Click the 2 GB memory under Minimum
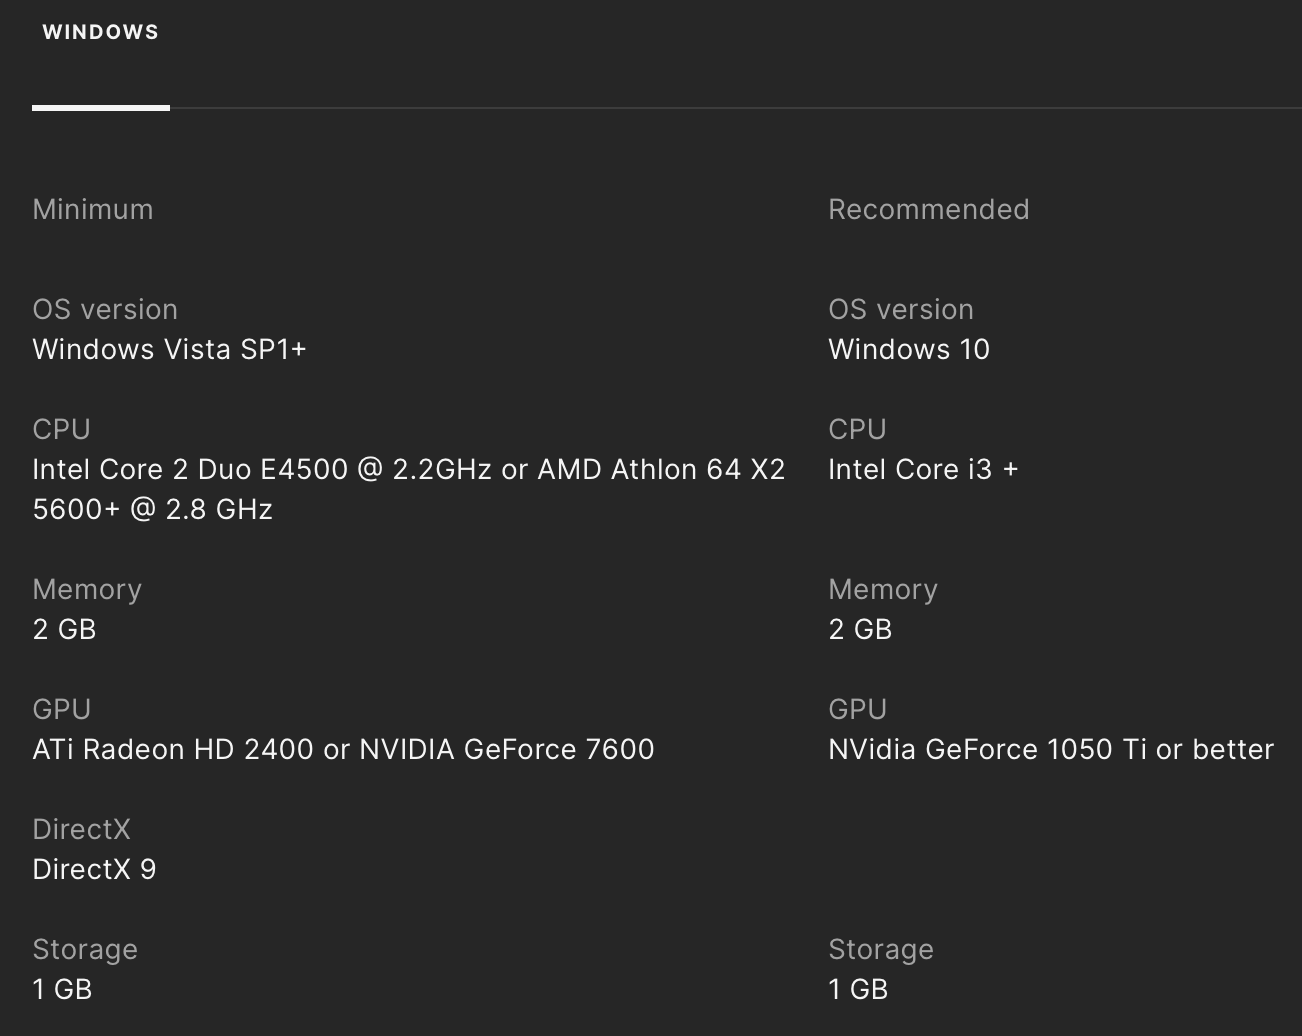1302x1036 pixels. tap(64, 629)
